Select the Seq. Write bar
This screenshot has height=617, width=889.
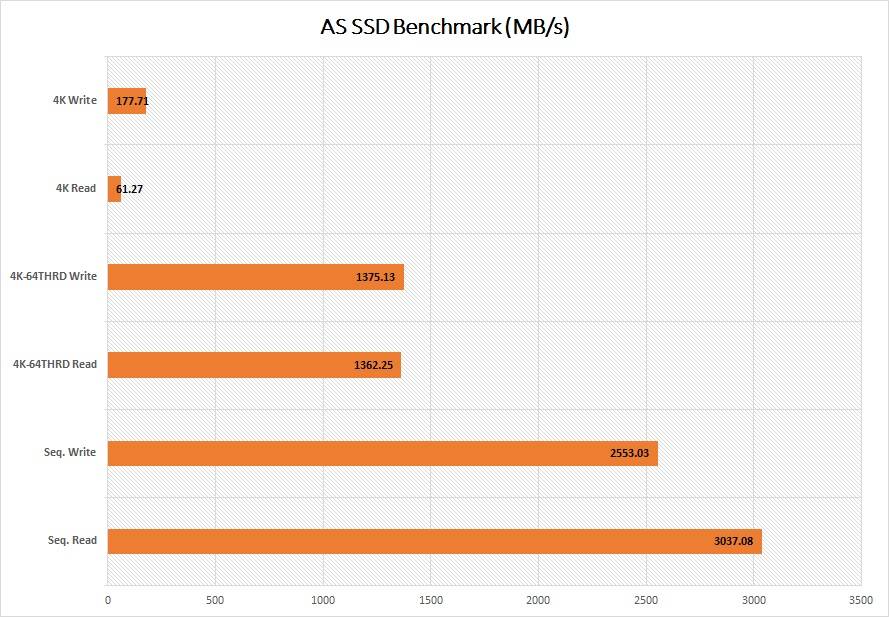(383, 453)
